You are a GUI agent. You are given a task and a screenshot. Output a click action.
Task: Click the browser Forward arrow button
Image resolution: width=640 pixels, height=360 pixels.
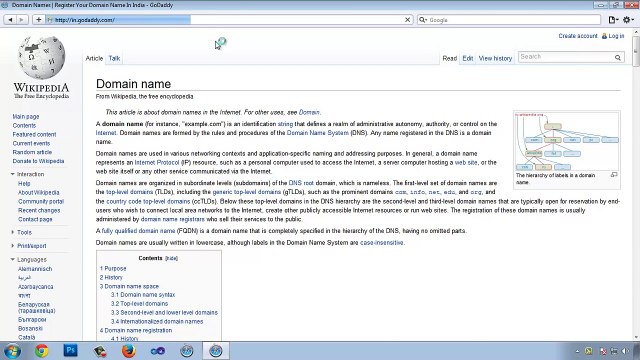coord(22,20)
